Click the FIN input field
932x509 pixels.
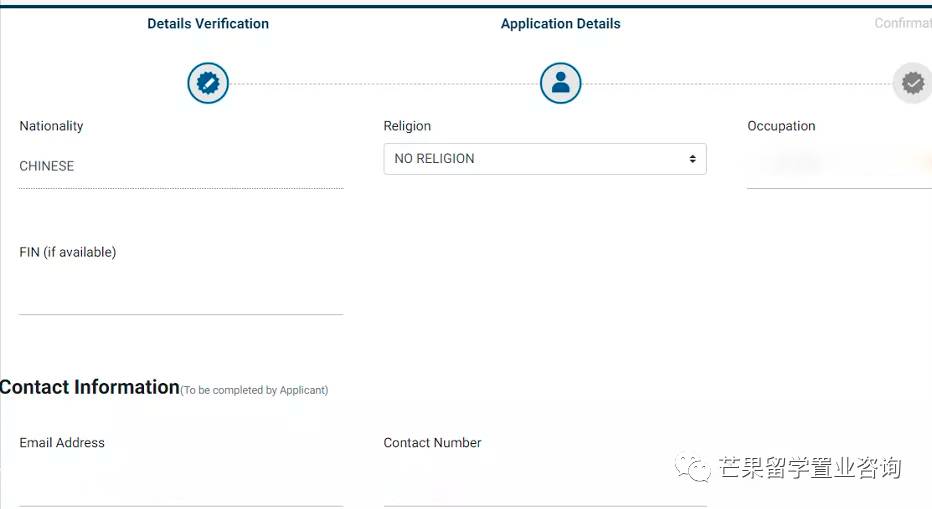point(180,297)
